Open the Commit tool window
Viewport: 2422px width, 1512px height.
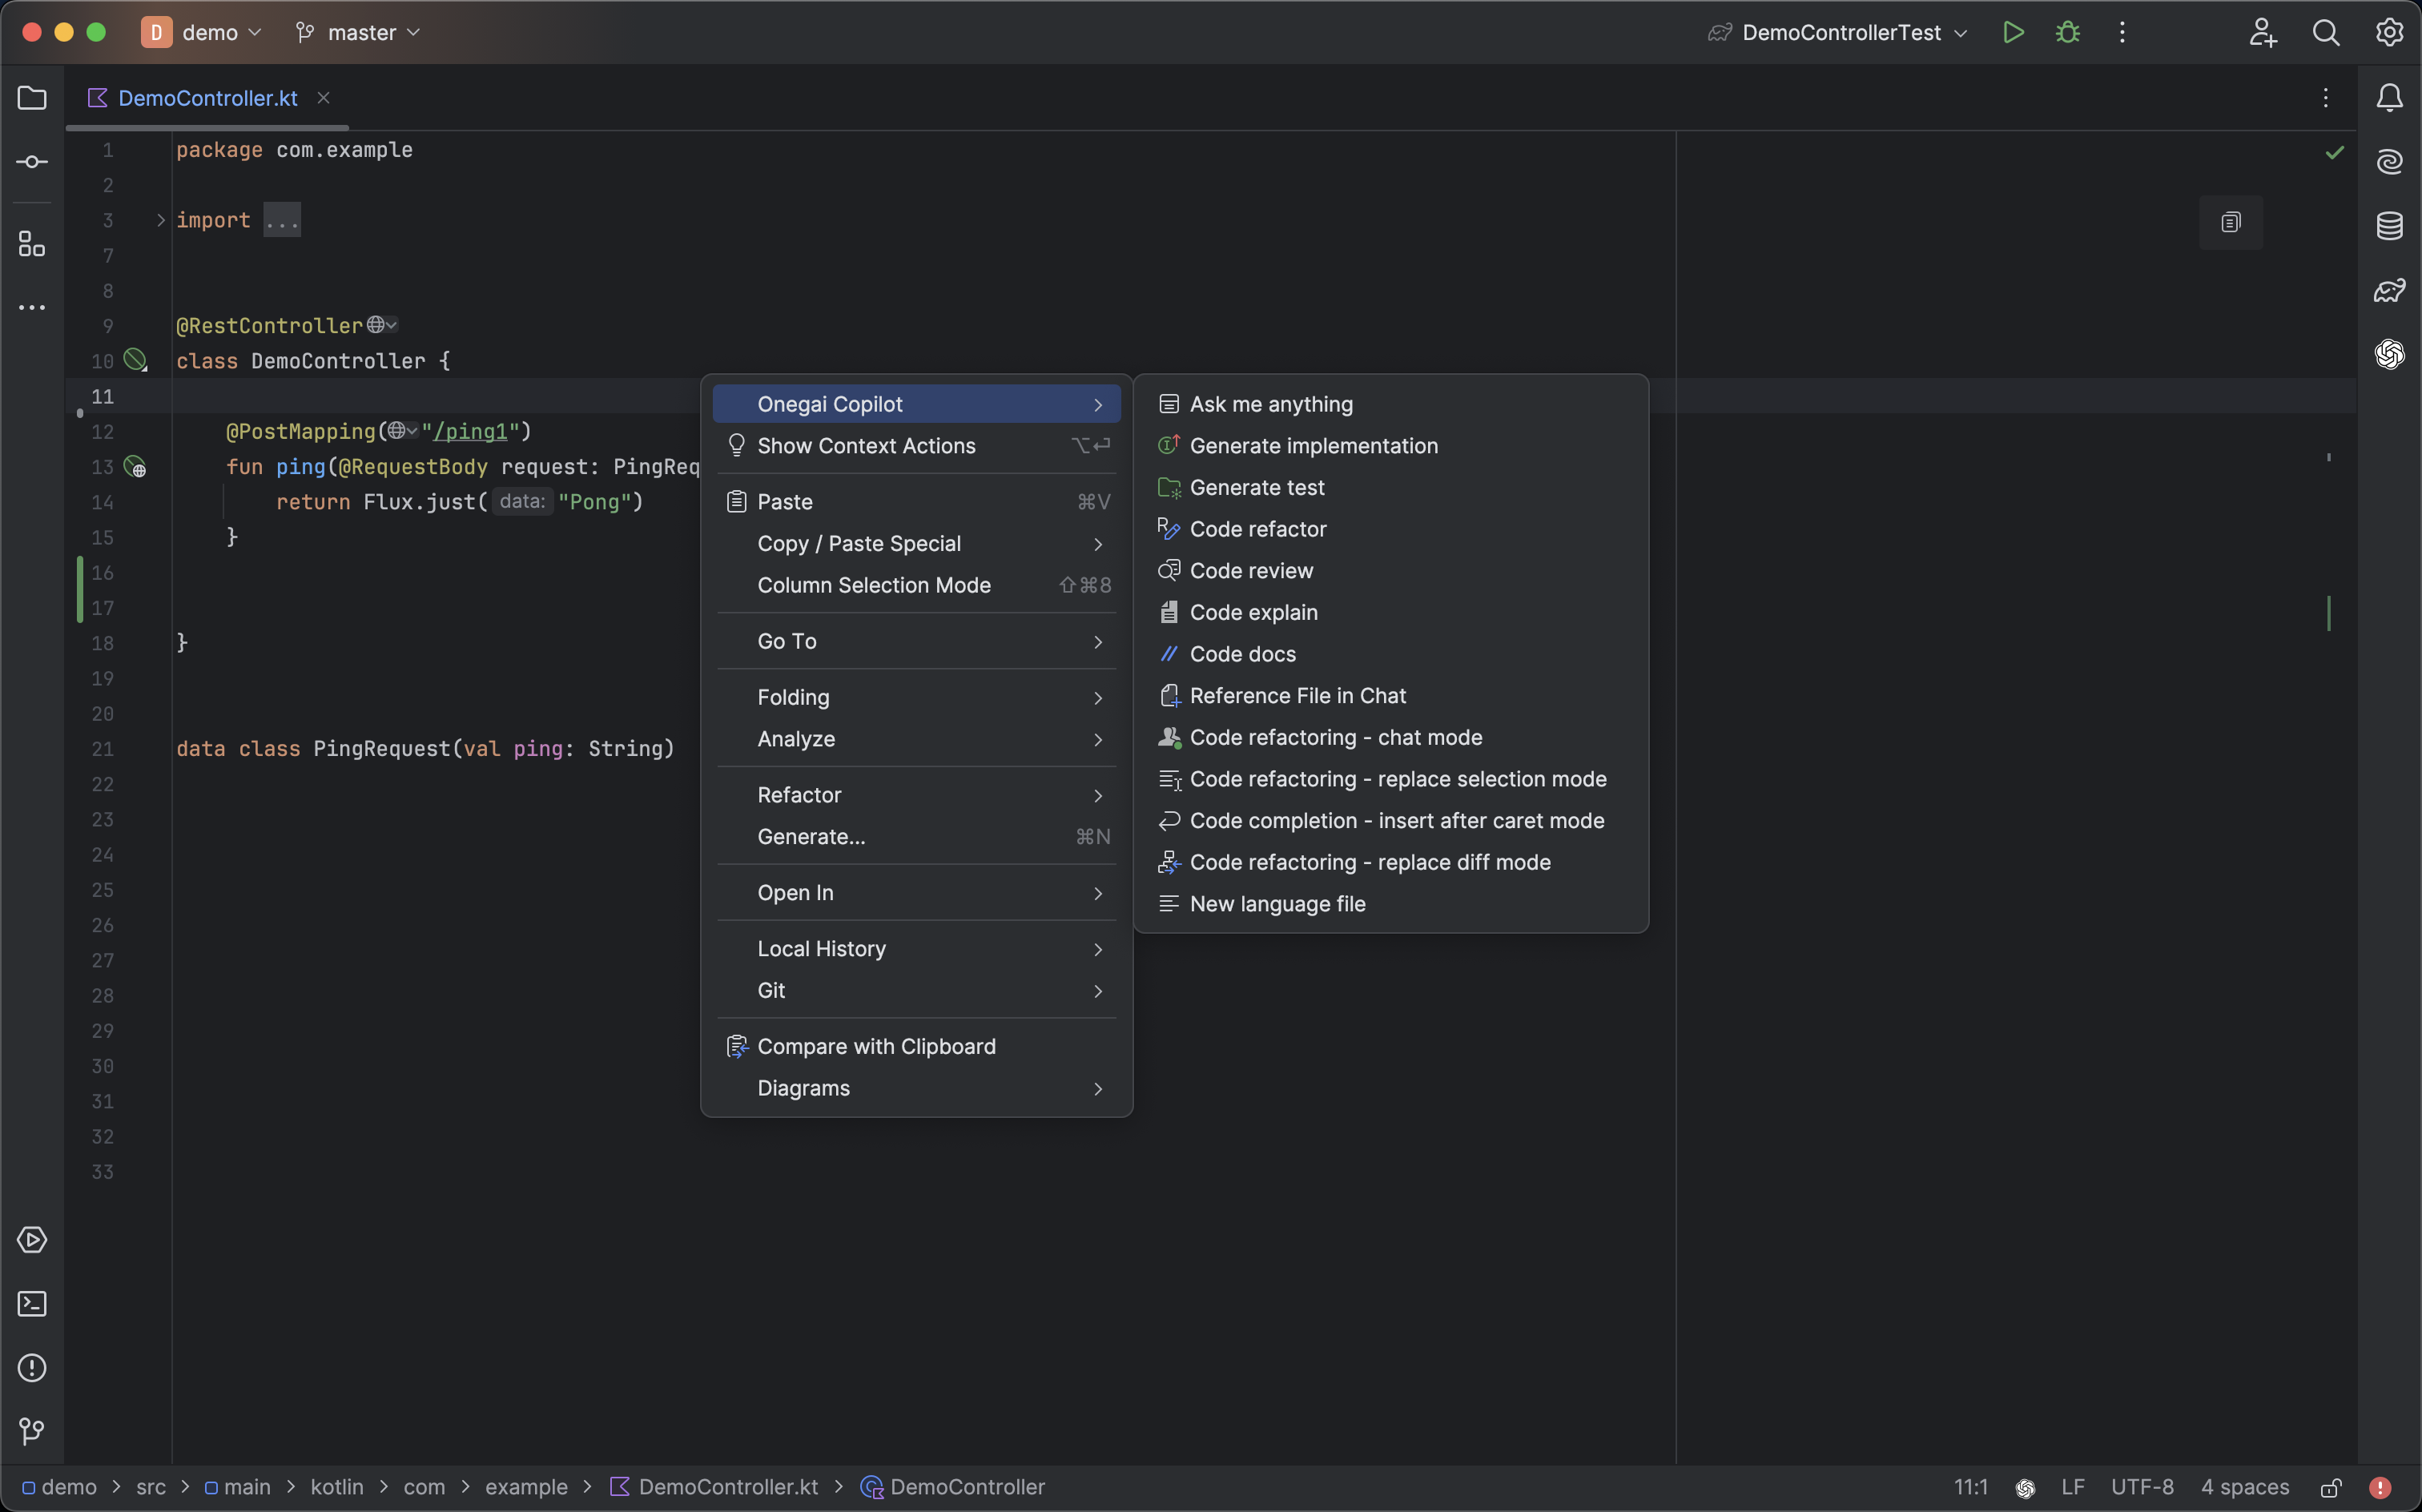point(32,162)
